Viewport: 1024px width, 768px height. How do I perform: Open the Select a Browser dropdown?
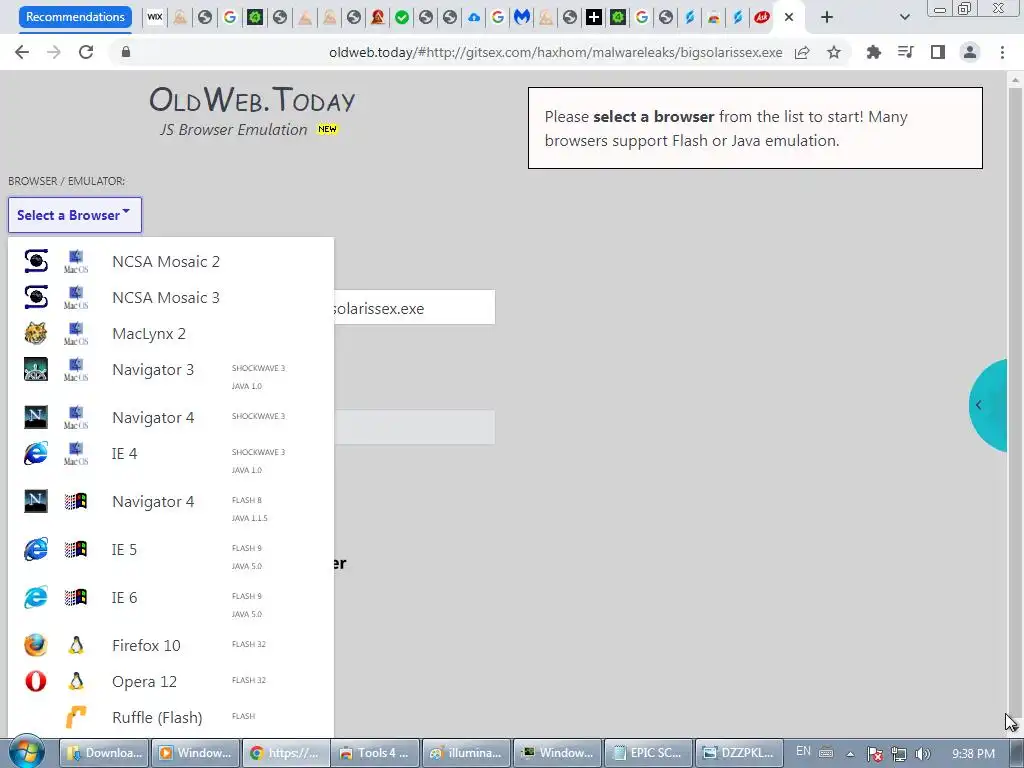point(74,215)
